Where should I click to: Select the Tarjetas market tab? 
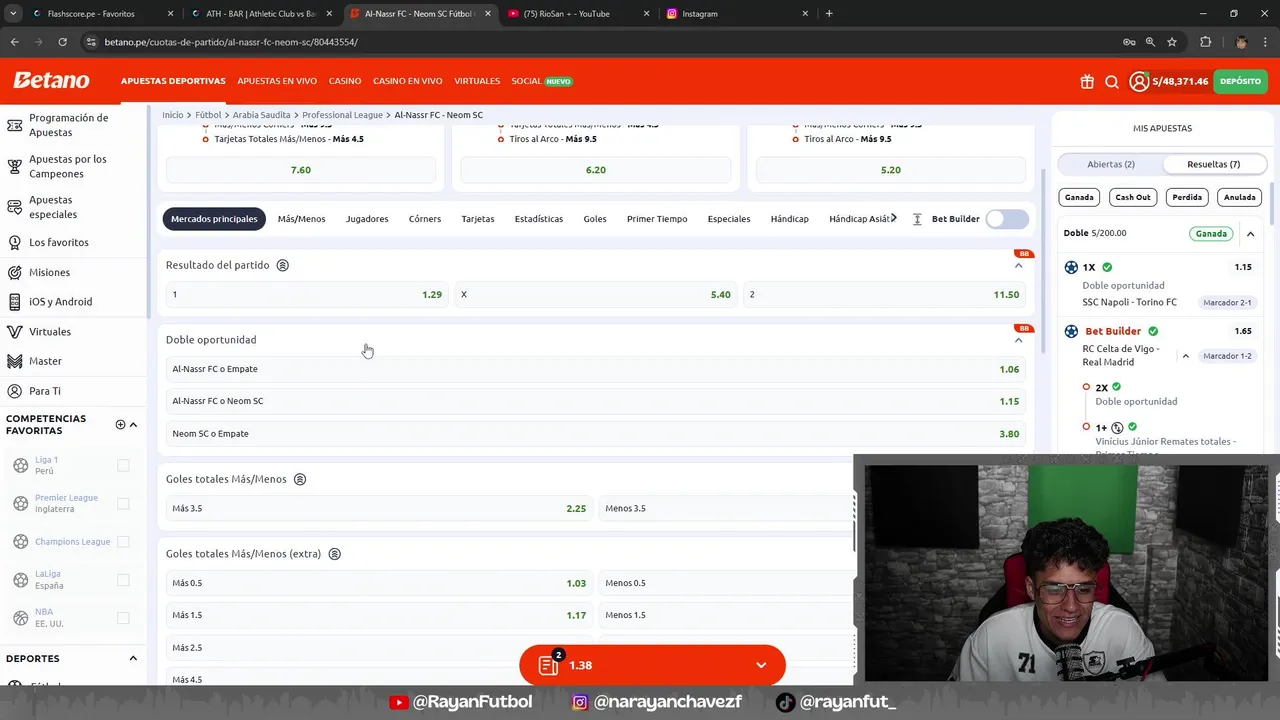coord(478,219)
